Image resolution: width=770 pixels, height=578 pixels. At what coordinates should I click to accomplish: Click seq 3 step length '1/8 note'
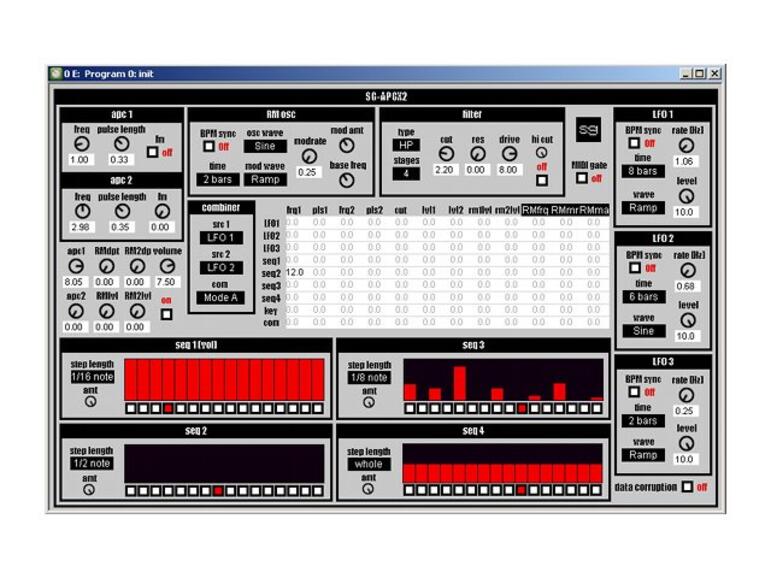pyautogui.click(x=369, y=378)
